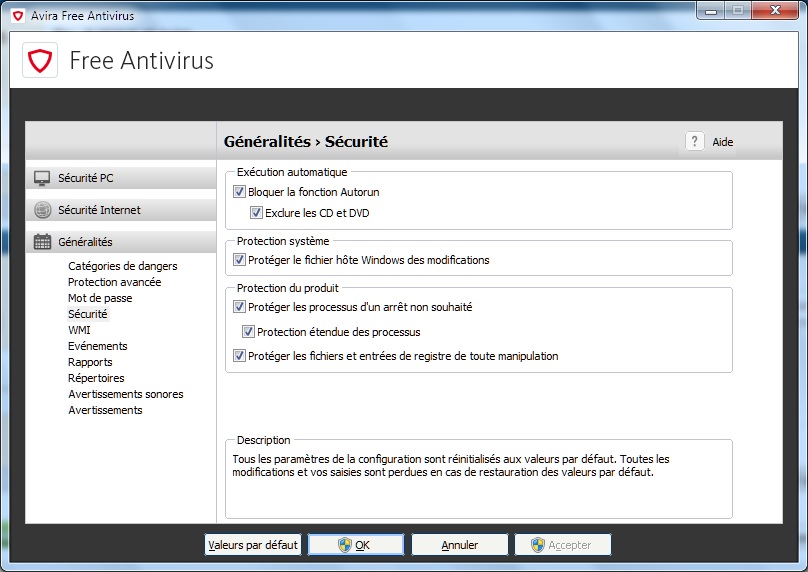The image size is (808, 572).
Task: Open the WMI settings page
Action: click(79, 330)
